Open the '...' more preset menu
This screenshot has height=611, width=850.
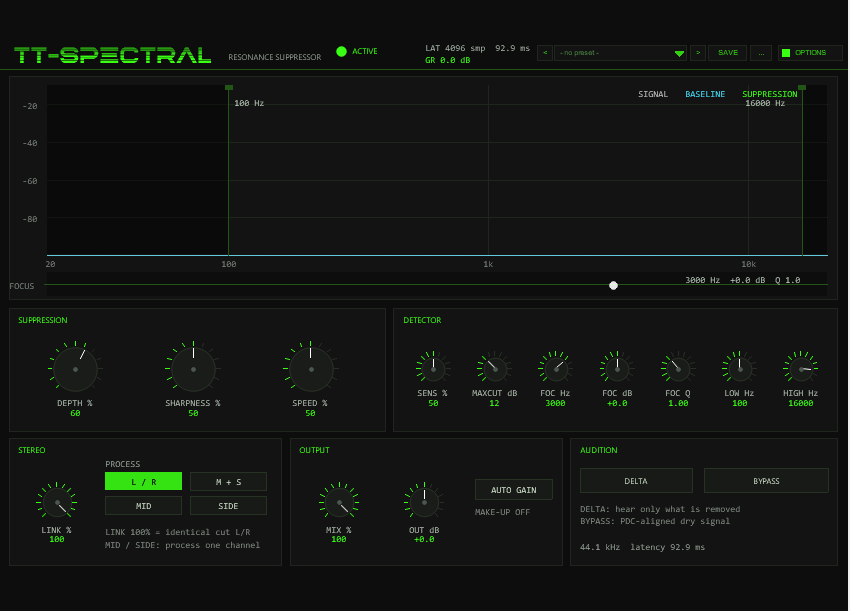761,53
